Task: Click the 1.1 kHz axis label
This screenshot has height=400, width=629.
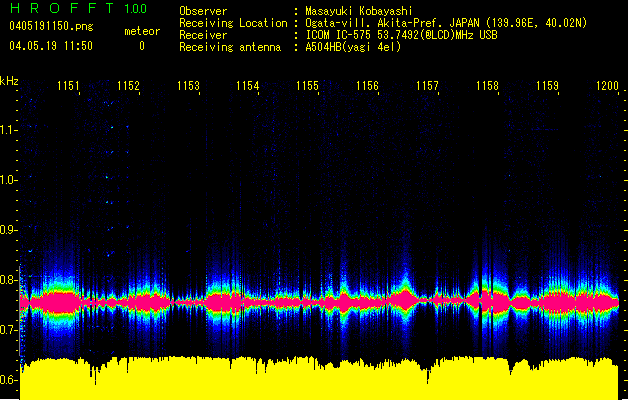Action: pos(8,130)
